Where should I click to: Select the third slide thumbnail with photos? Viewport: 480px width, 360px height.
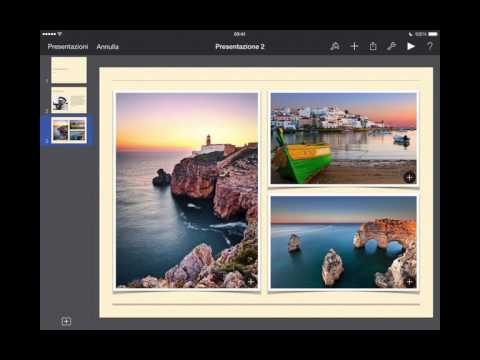point(69,130)
